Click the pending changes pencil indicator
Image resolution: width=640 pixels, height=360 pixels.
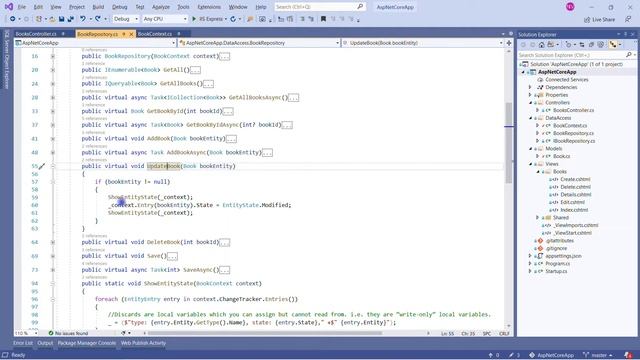point(514,355)
